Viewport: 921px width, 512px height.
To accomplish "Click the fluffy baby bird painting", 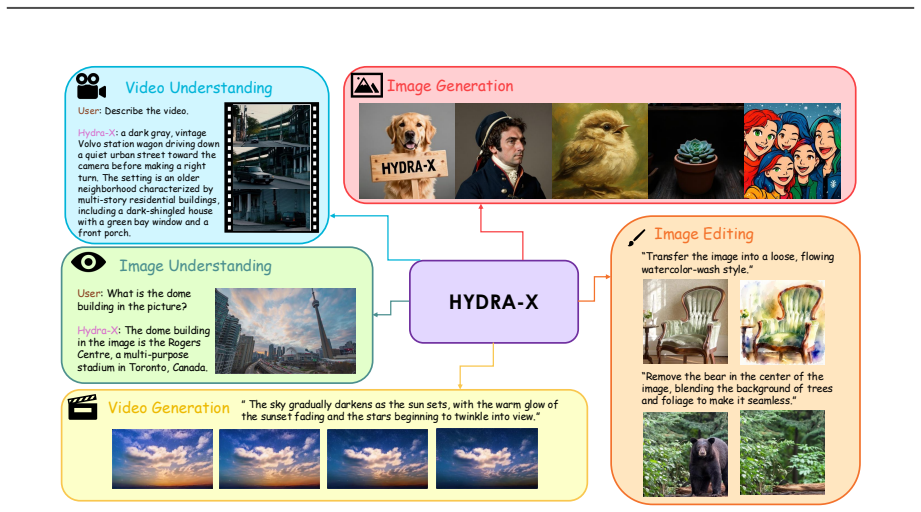I will coord(600,151).
